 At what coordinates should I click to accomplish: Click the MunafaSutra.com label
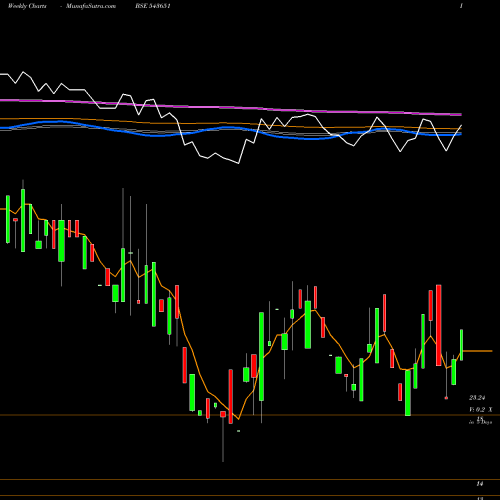click(91, 6)
